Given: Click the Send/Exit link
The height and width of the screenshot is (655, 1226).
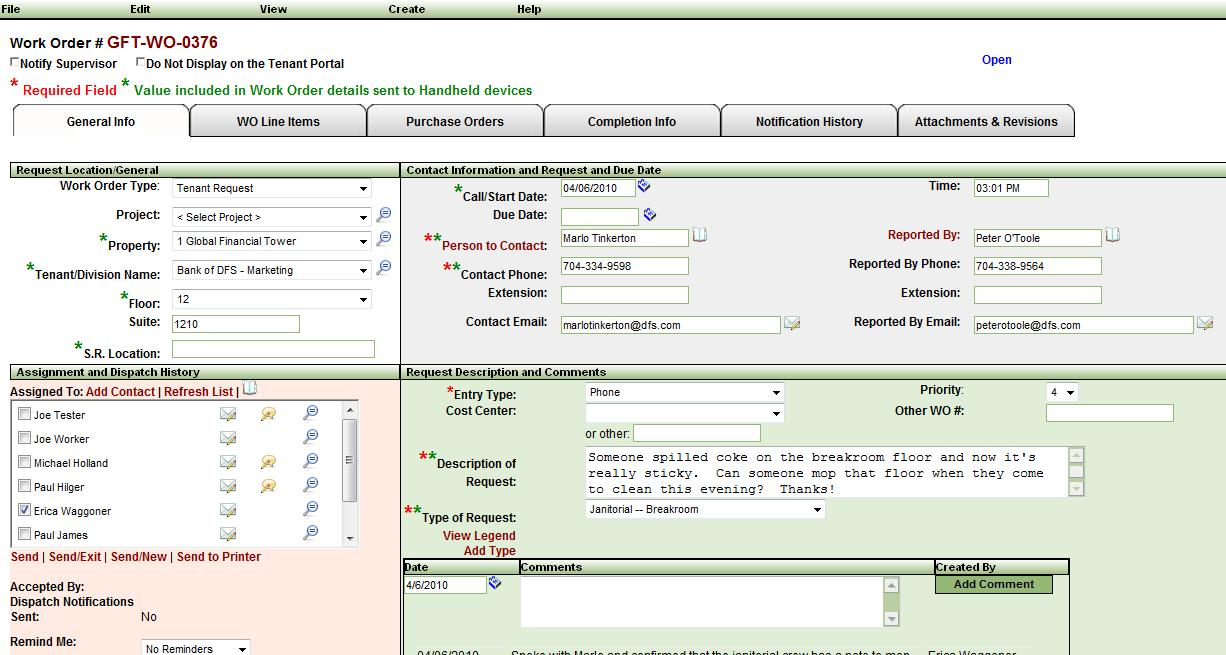Looking at the screenshot, I should tap(75, 557).
